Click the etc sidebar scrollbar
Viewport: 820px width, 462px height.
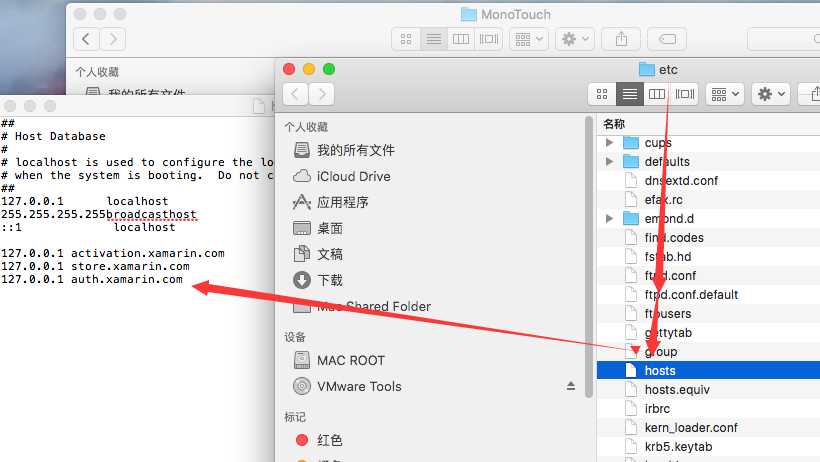(589, 256)
